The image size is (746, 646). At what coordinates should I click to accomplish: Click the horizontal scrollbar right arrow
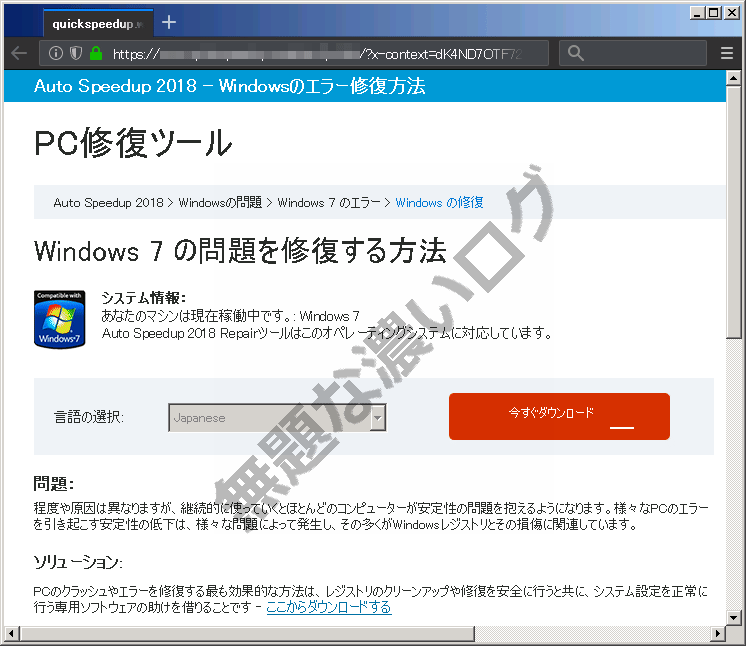click(718, 633)
